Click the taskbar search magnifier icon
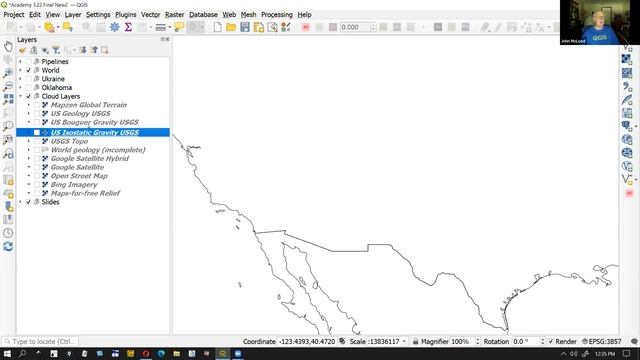Screen dimensions: 640x360 (x=22, y=353)
